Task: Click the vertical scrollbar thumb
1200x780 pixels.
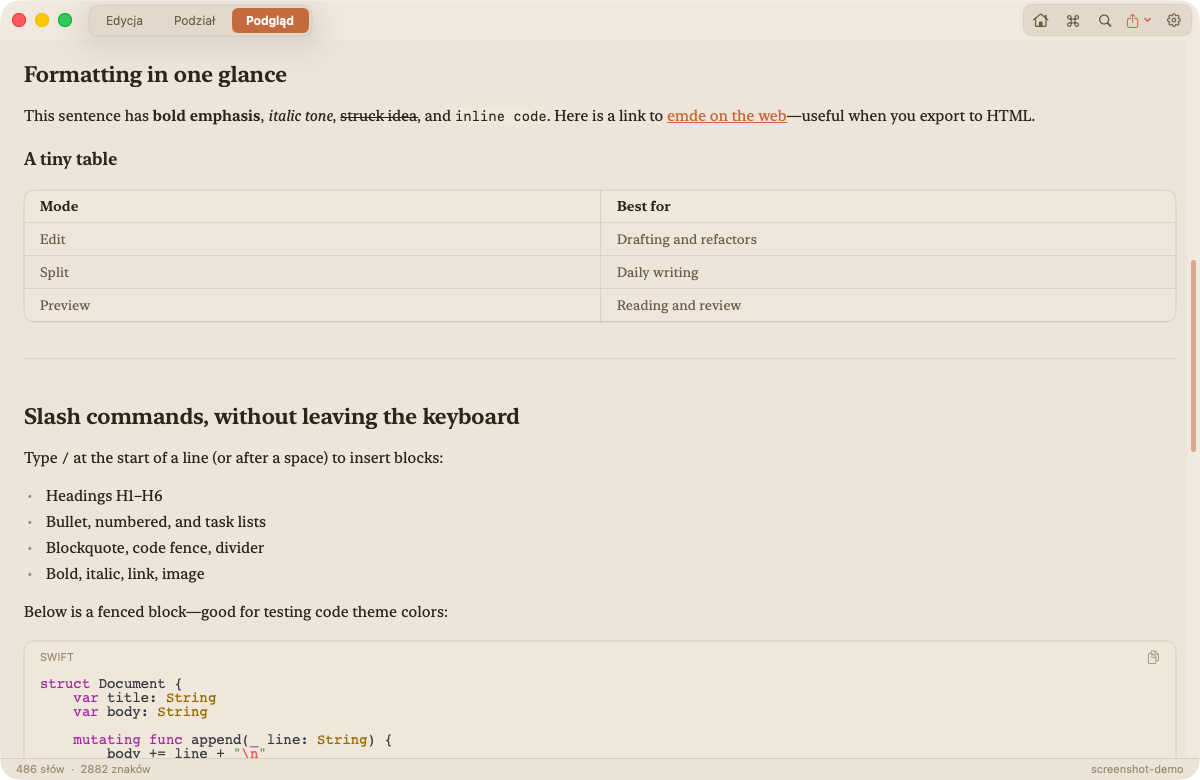Action: pos(1193,356)
